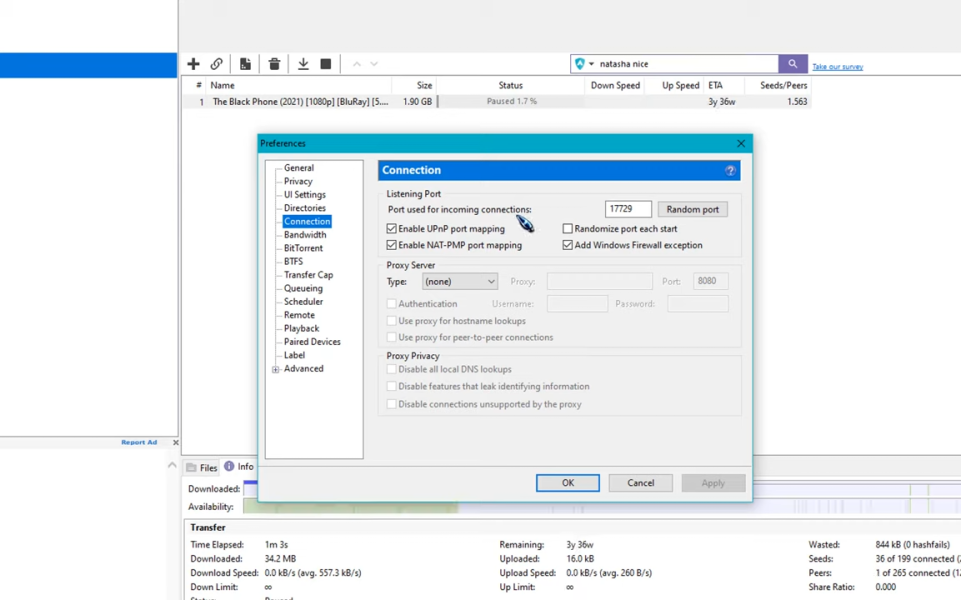This screenshot has width=961, height=600.
Task: Select Playback in Preferences tree
Action: (301, 328)
